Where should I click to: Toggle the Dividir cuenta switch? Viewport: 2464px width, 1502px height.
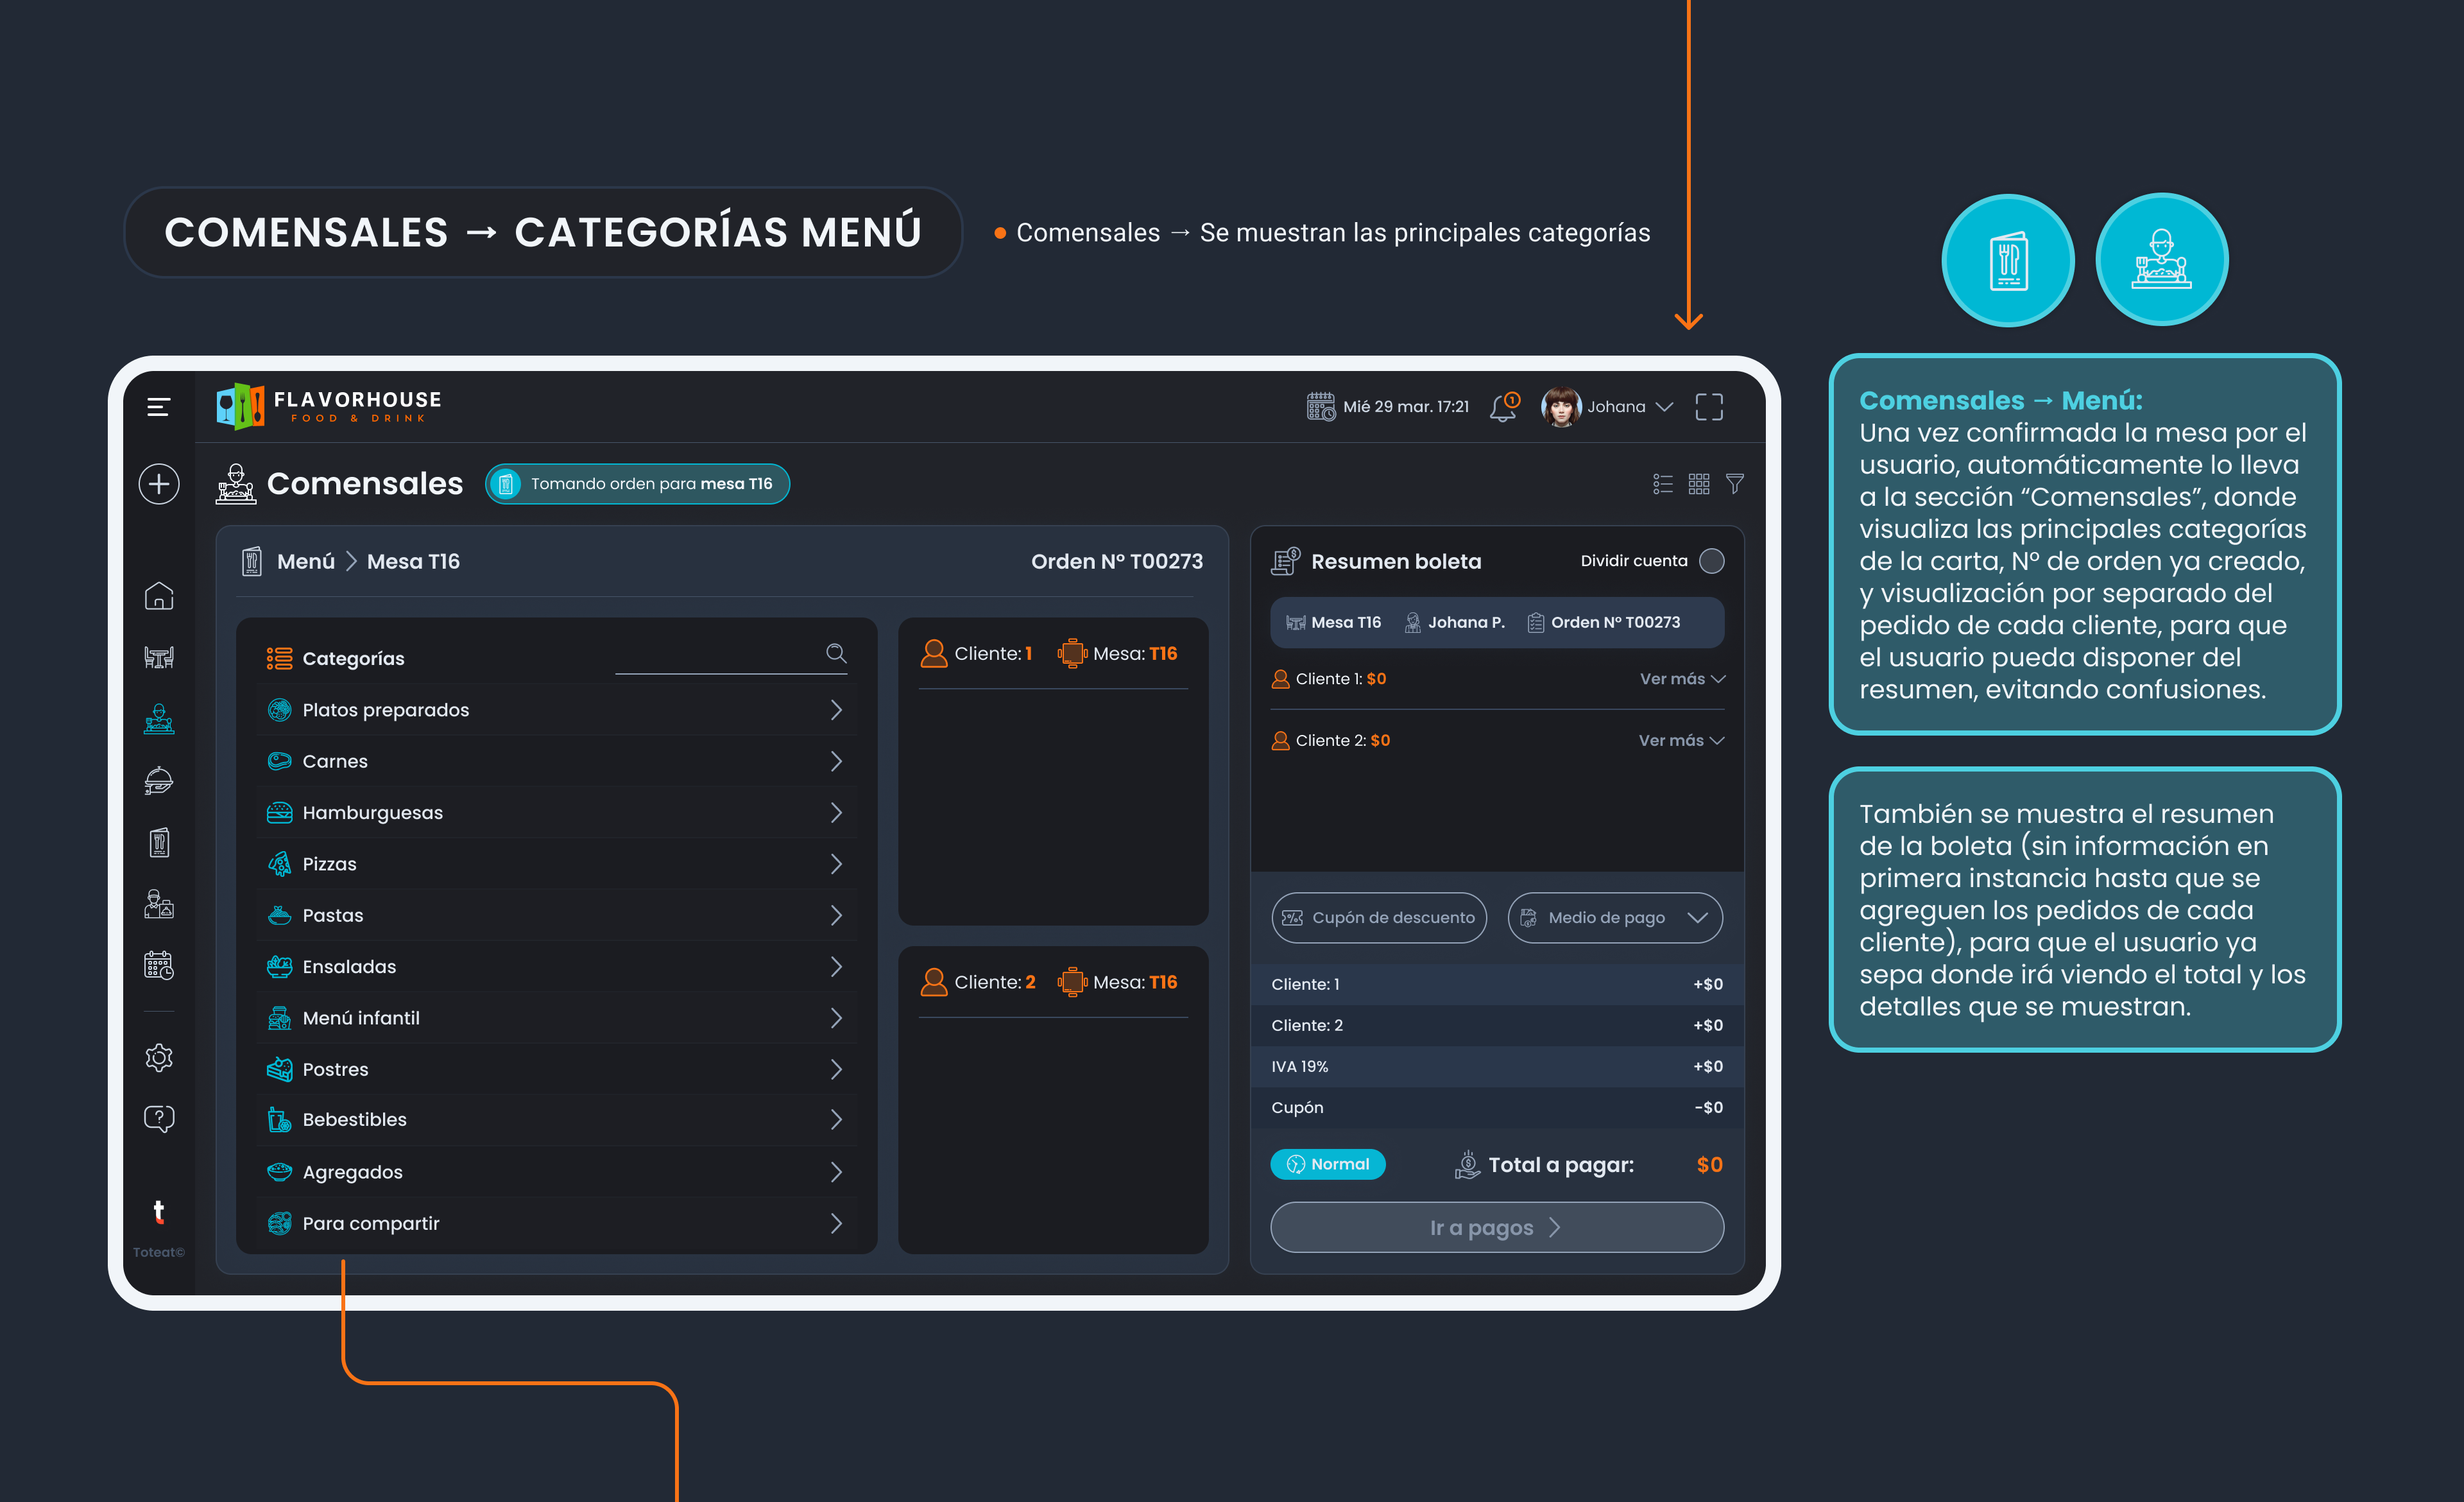1712,561
